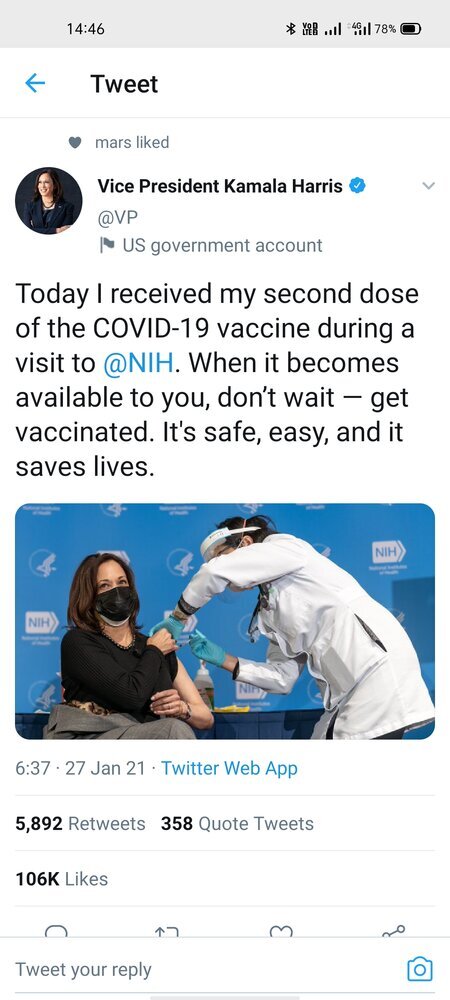Click the Vice President Kamala Harris name
450x1000 pixels.
pyautogui.click(x=220, y=186)
